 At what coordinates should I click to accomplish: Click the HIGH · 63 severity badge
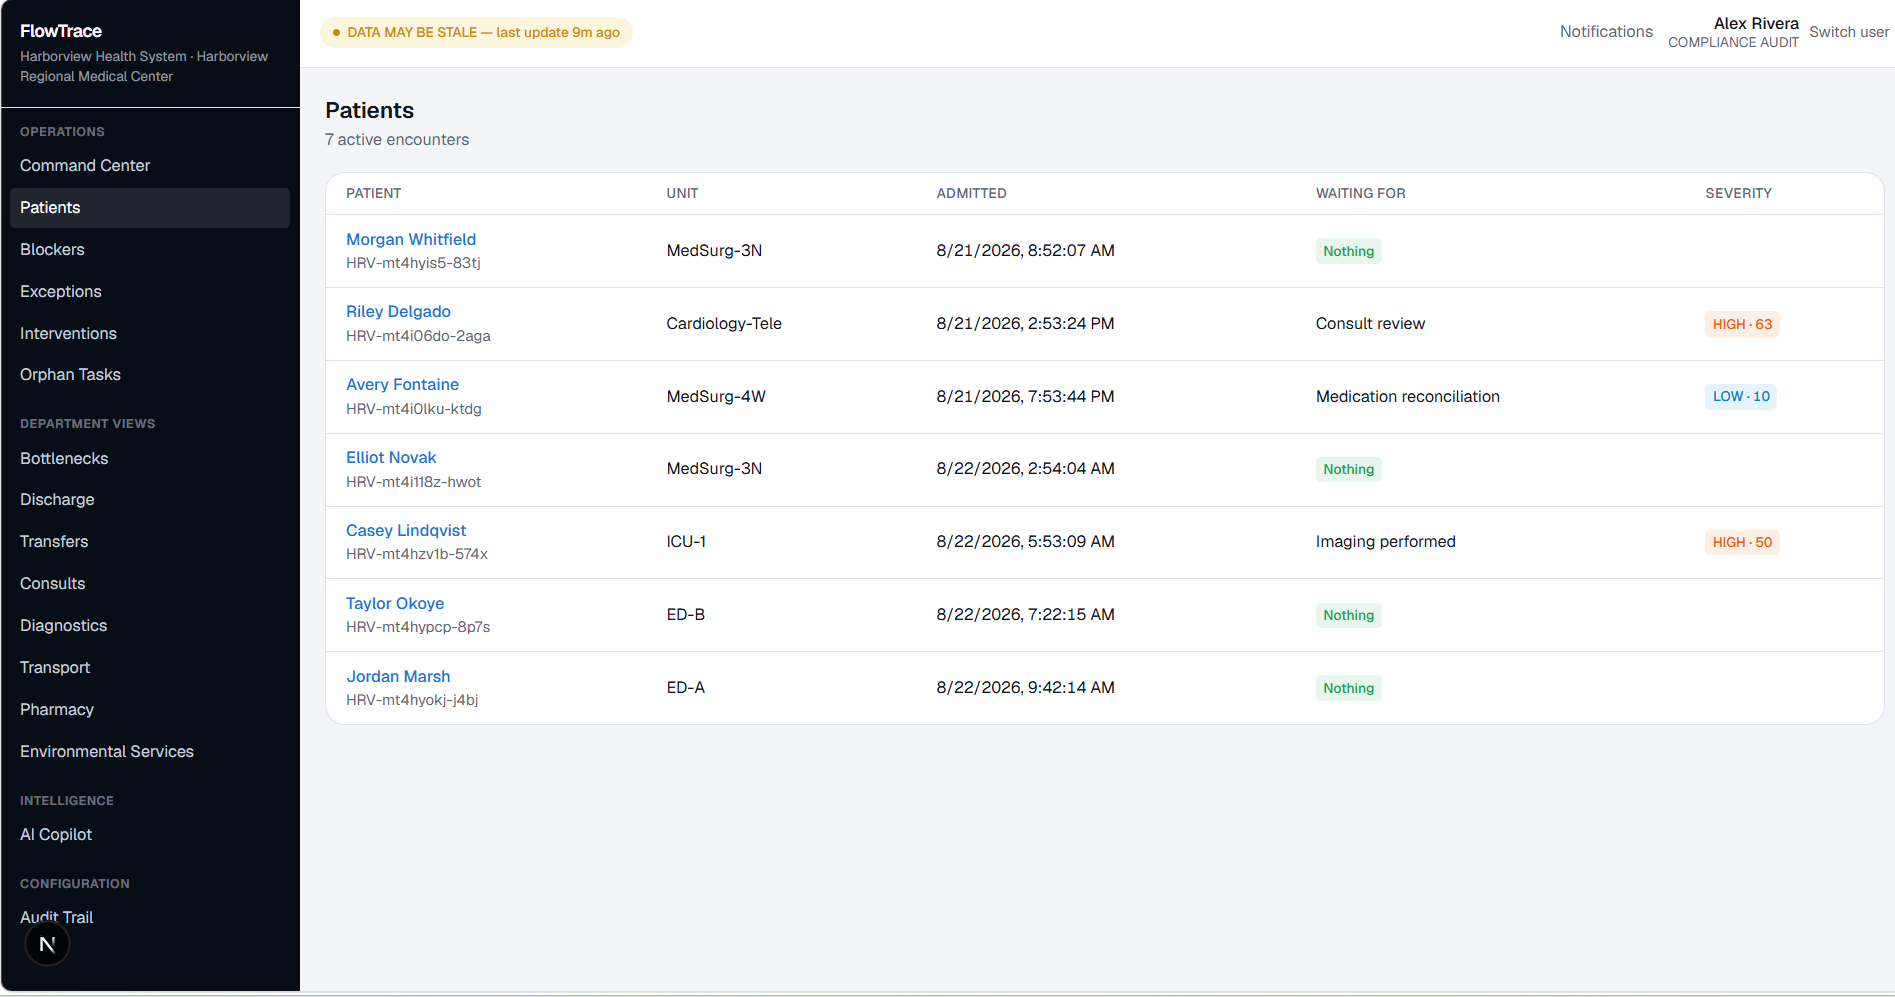pos(1742,324)
